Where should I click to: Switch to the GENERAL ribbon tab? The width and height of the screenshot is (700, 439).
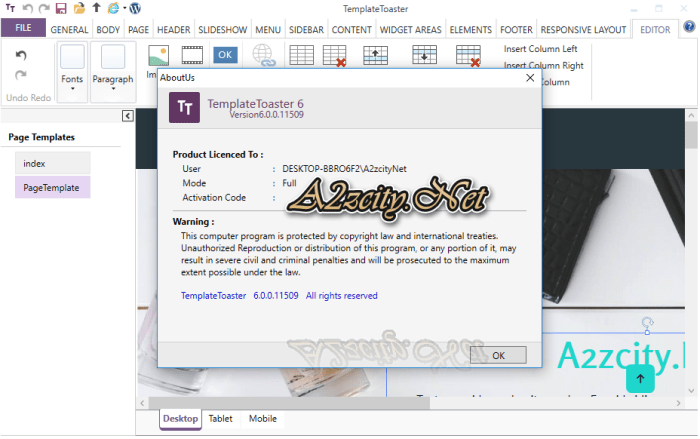pyautogui.click(x=69, y=29)
